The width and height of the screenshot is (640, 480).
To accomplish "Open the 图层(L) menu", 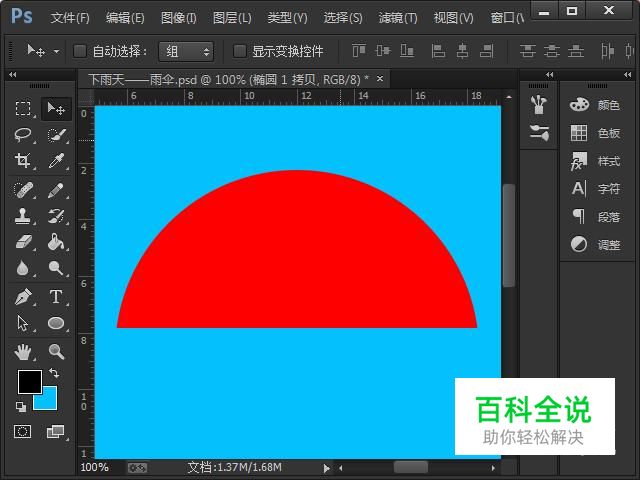I will [x=232, y=18].
